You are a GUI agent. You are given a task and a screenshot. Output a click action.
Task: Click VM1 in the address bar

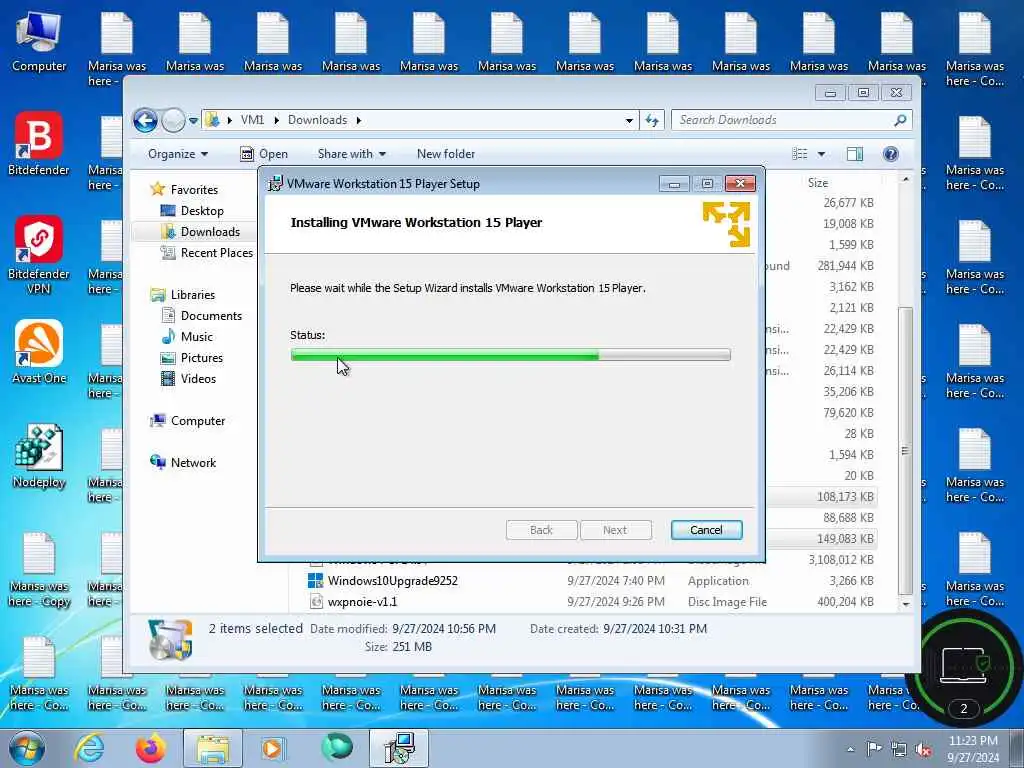(252, 120)
